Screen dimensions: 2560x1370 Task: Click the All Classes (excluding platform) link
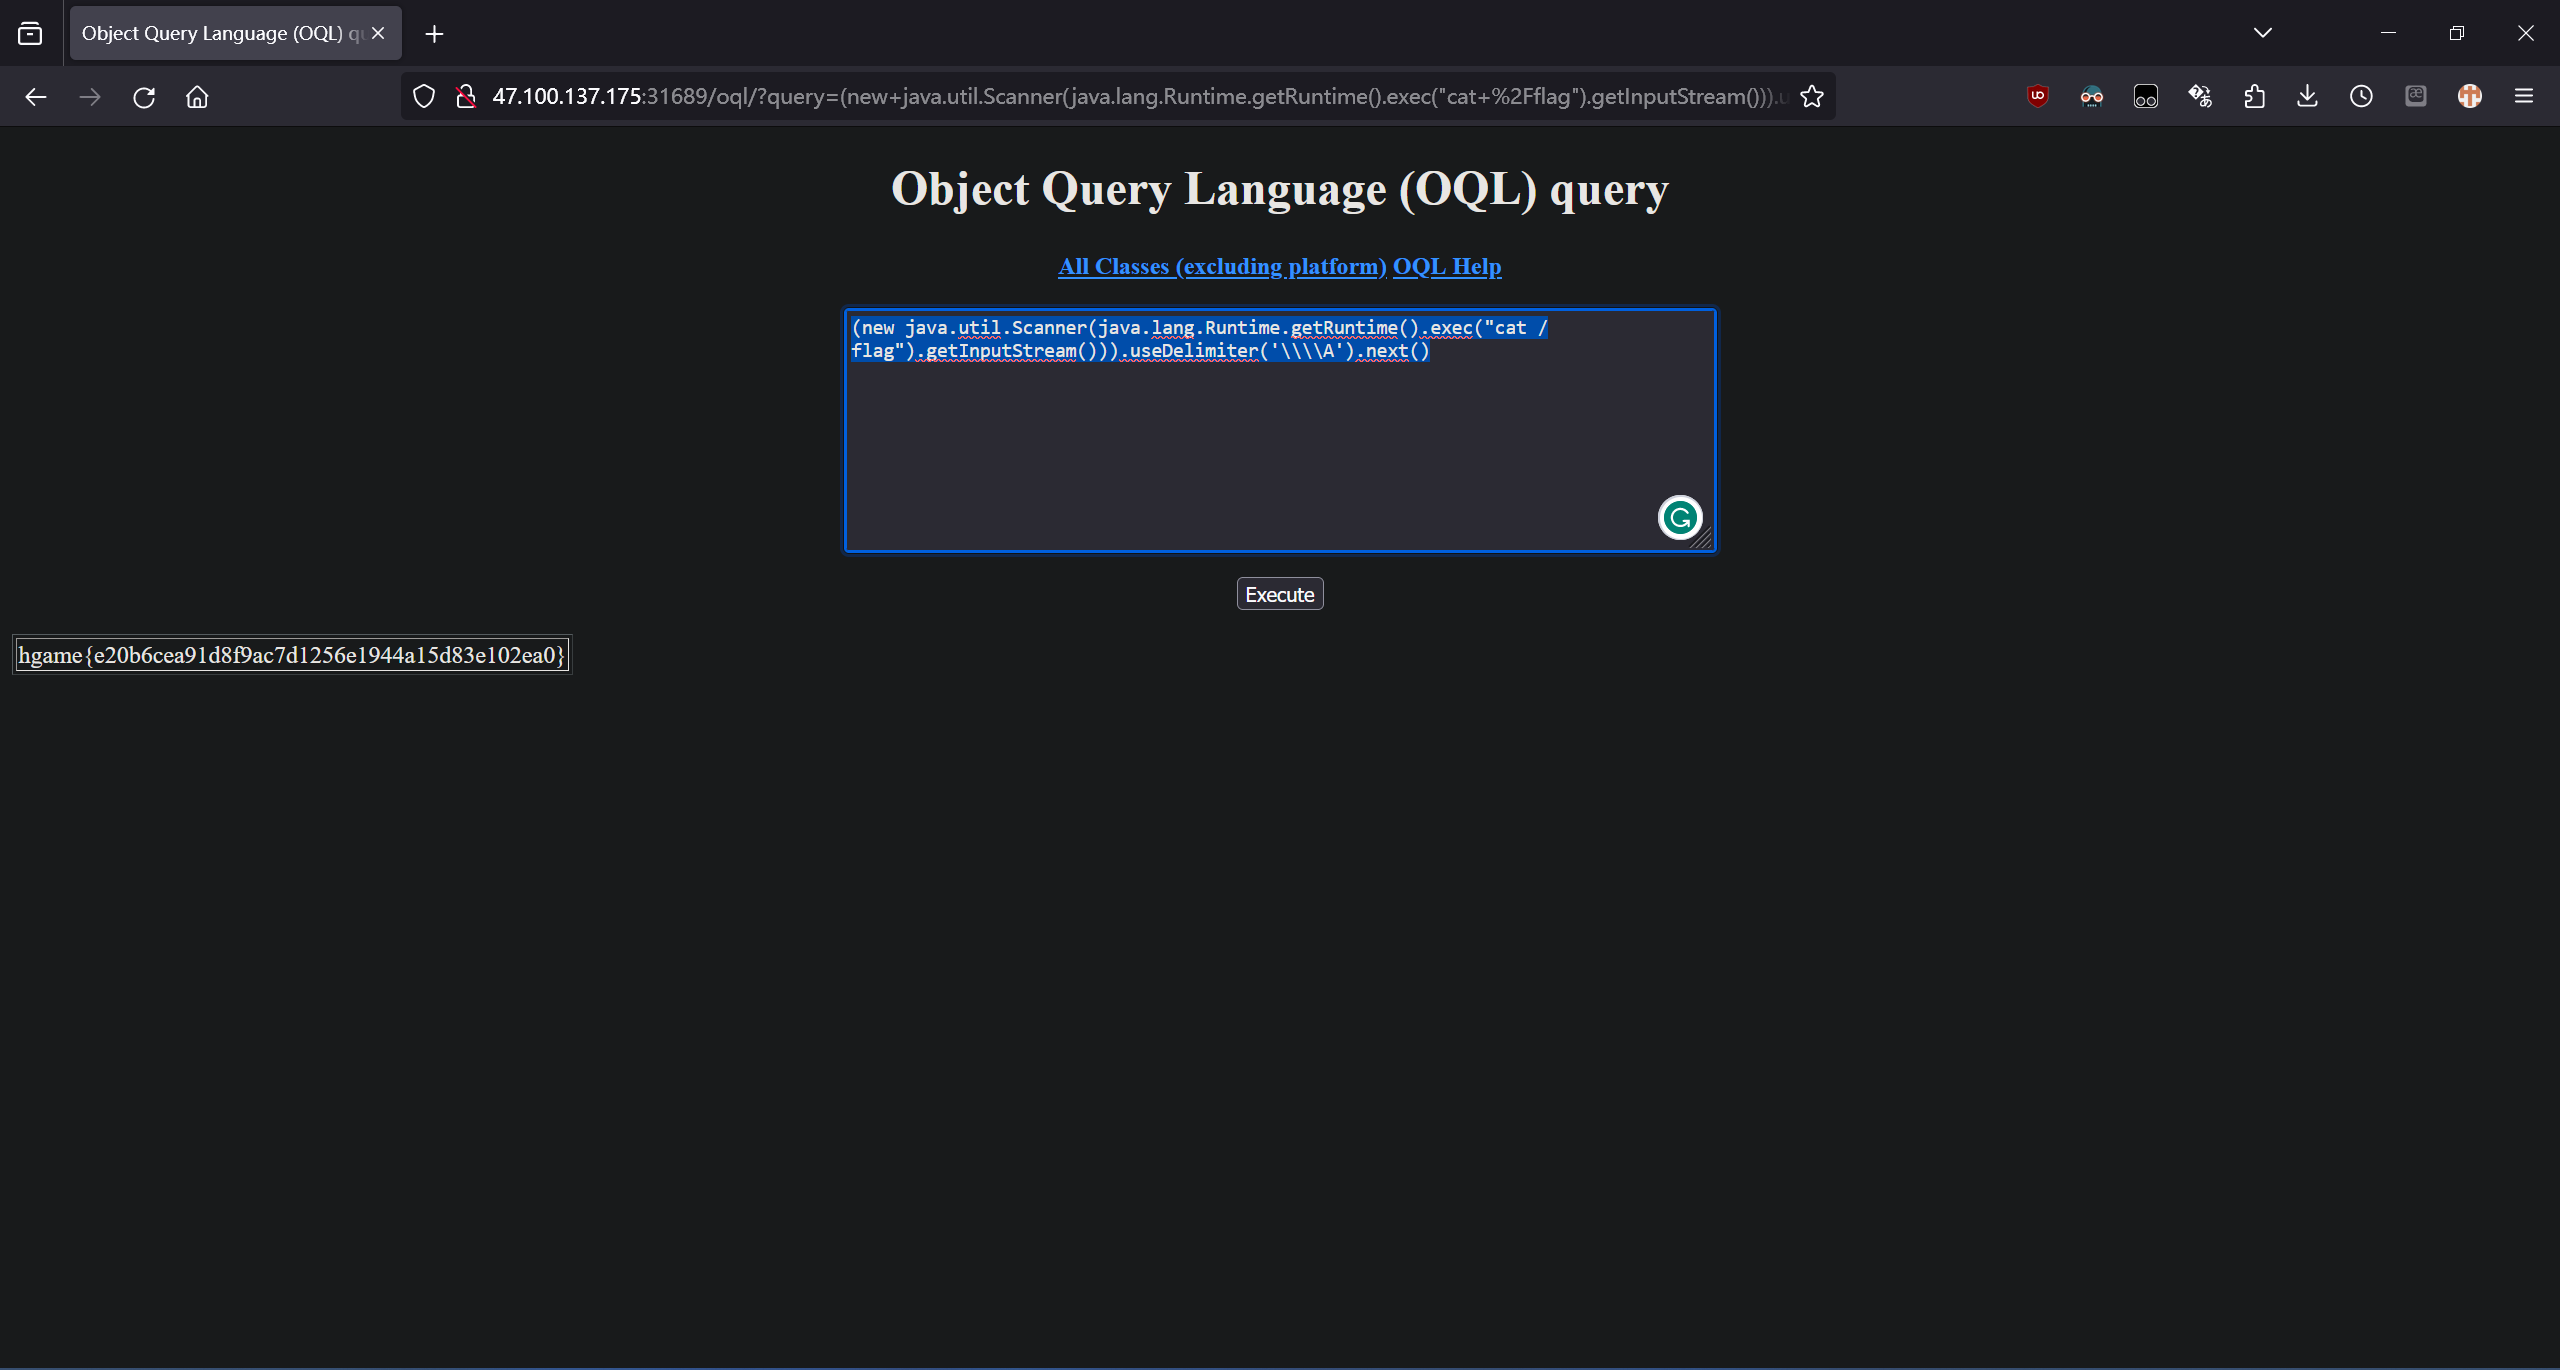pyautogui.click(x=1222, y=267)
